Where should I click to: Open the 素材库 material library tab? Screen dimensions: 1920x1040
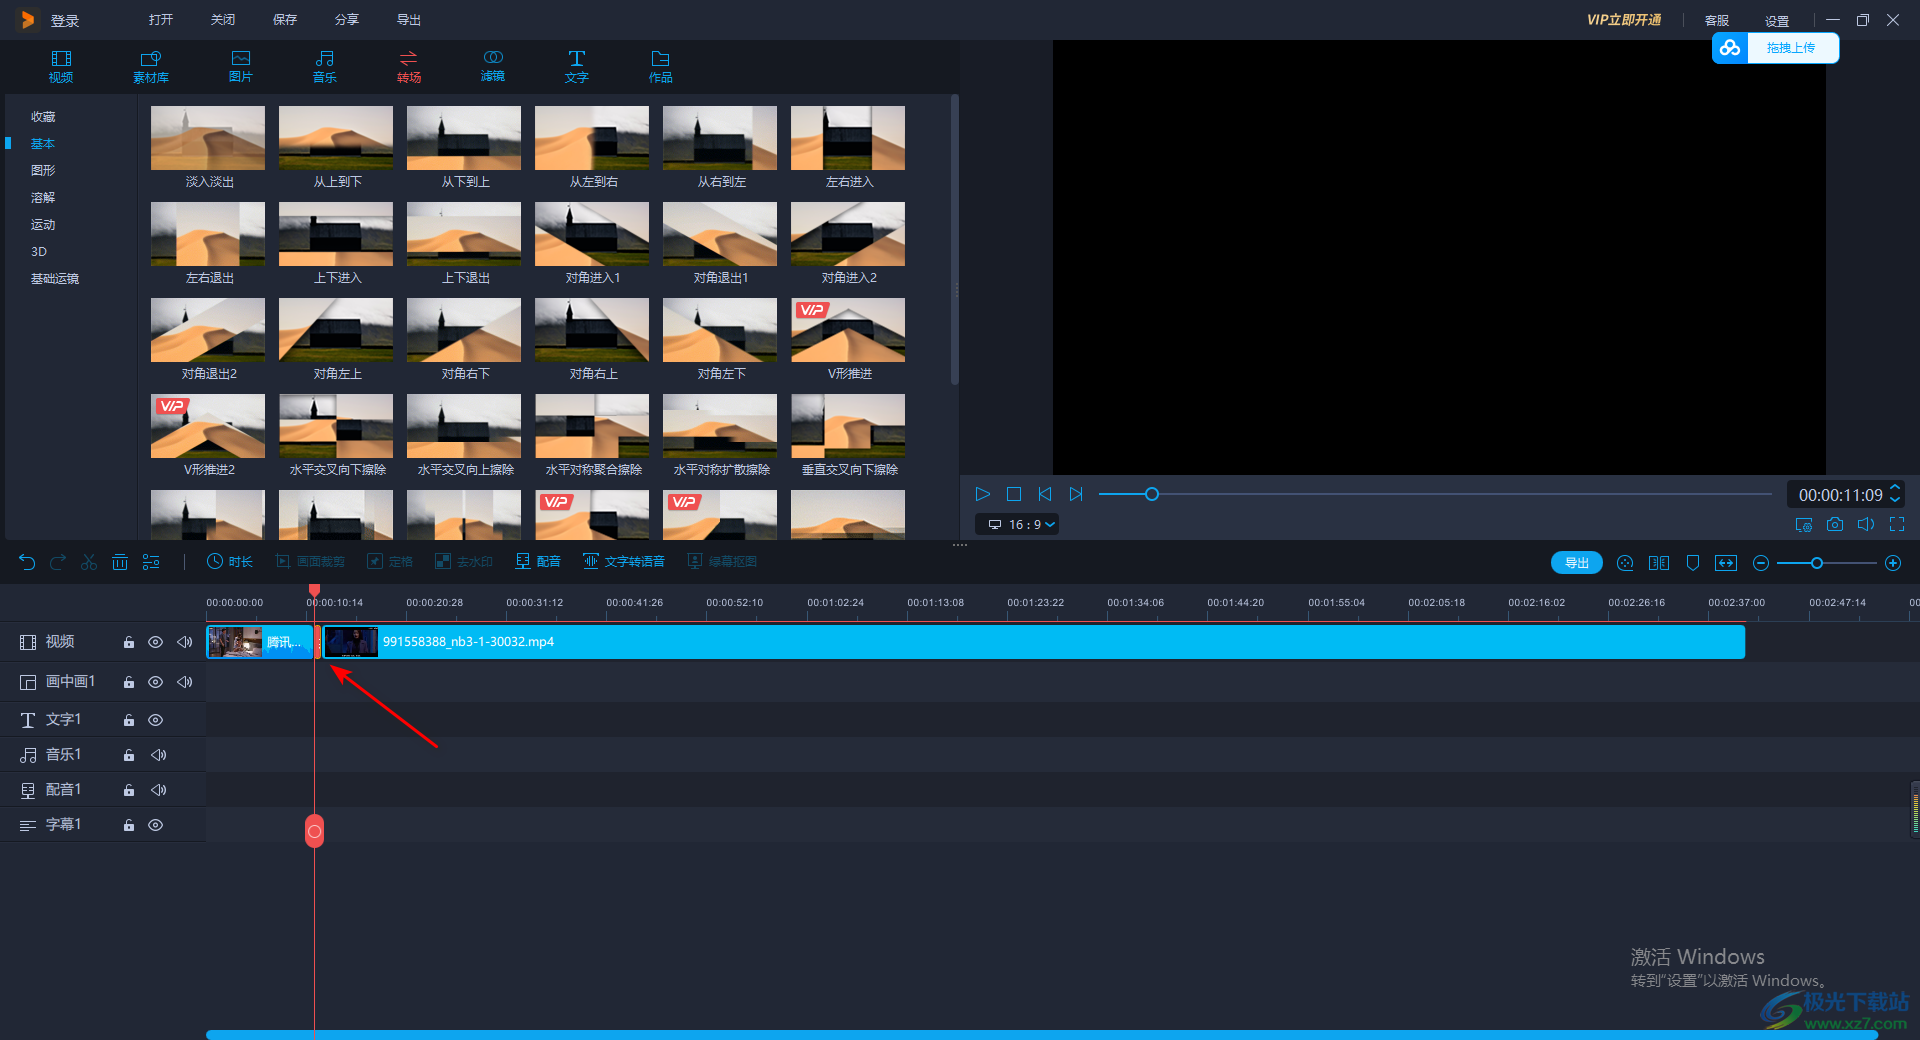[x=151, y=66]
